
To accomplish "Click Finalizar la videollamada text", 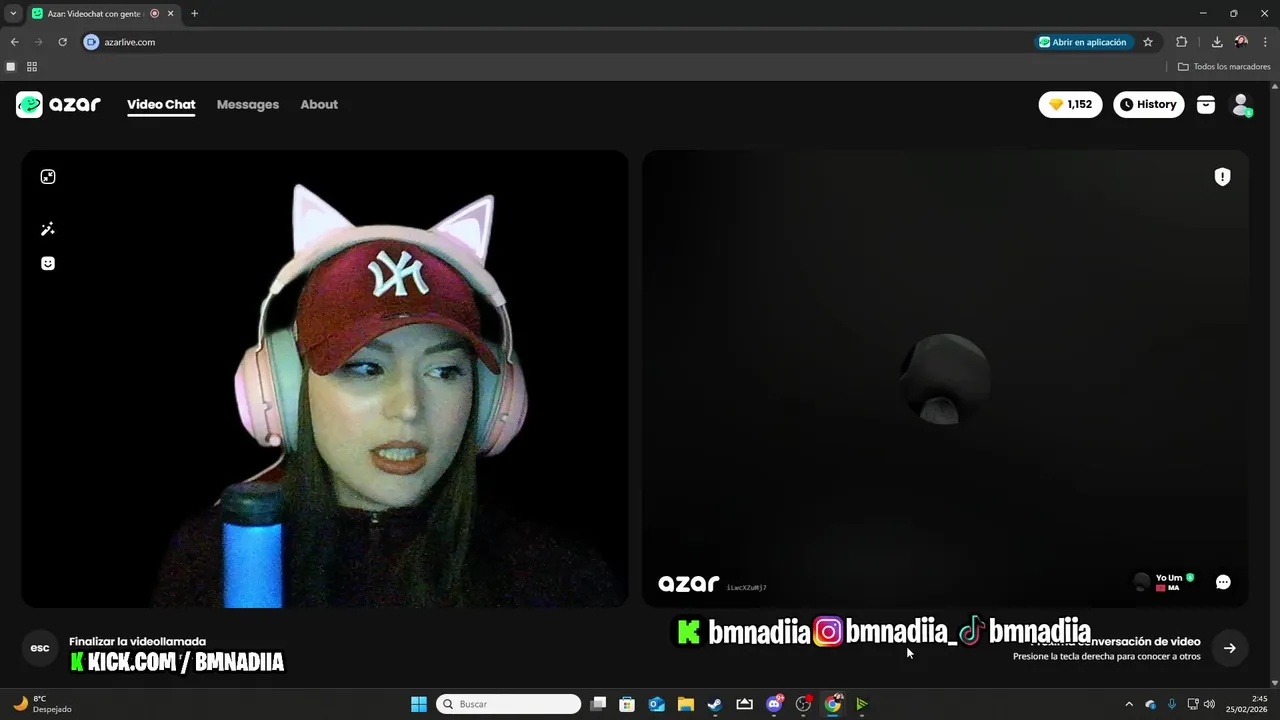I will (137, 642).
